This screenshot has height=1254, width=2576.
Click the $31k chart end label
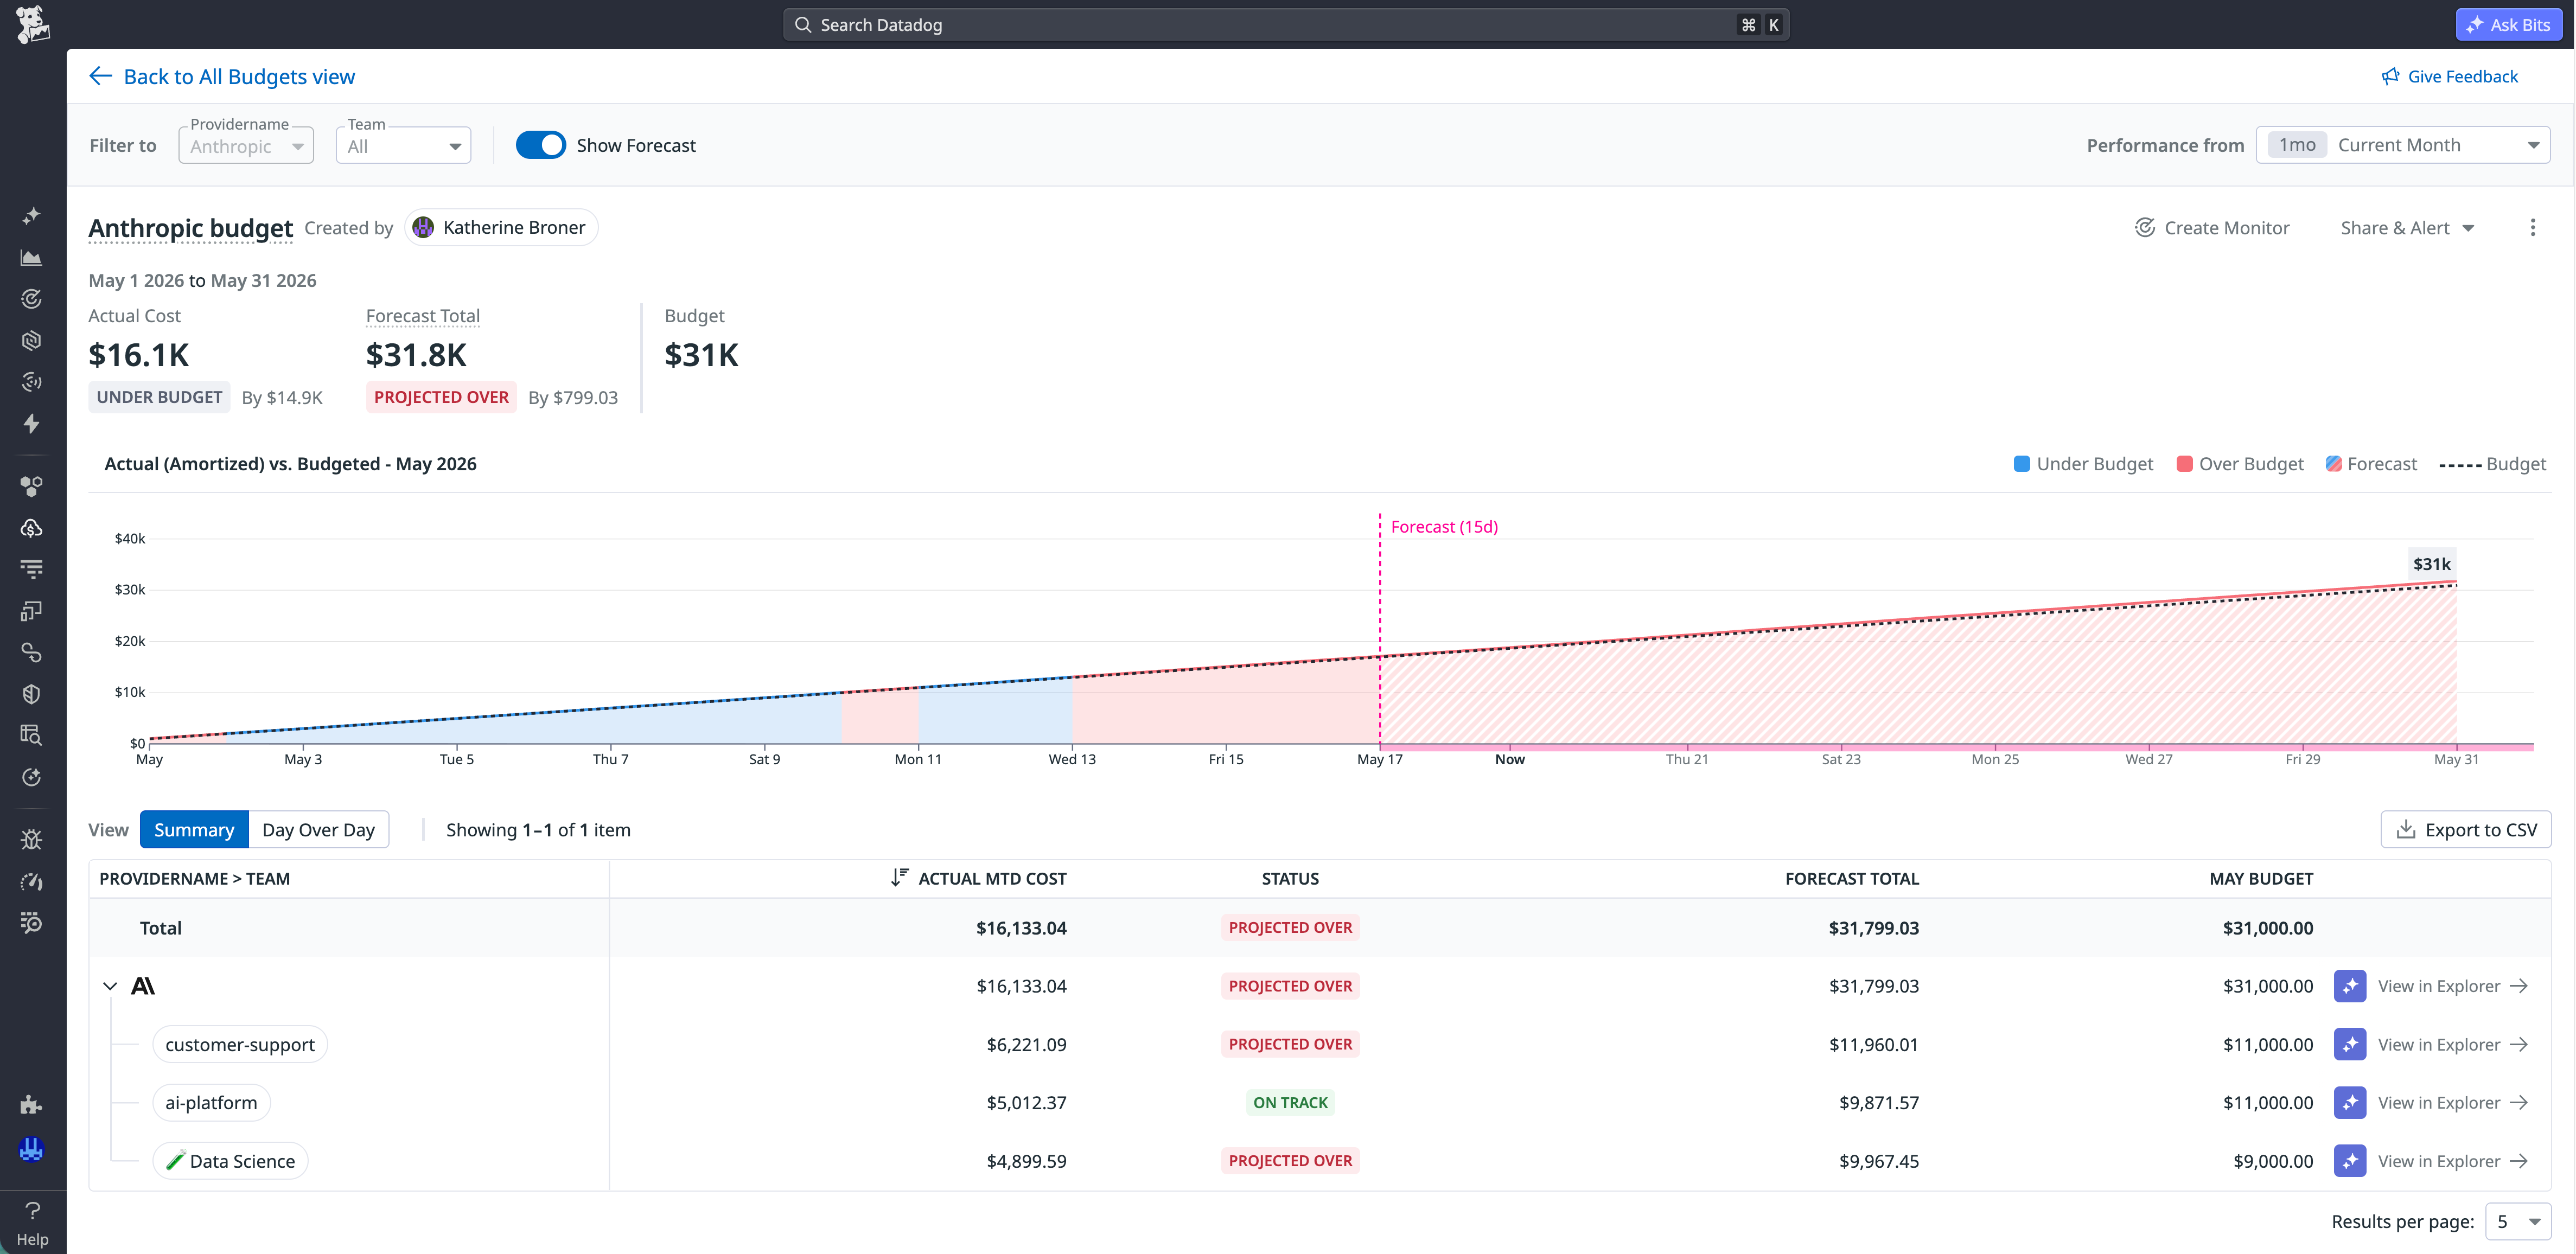(x=2432, y=564)
